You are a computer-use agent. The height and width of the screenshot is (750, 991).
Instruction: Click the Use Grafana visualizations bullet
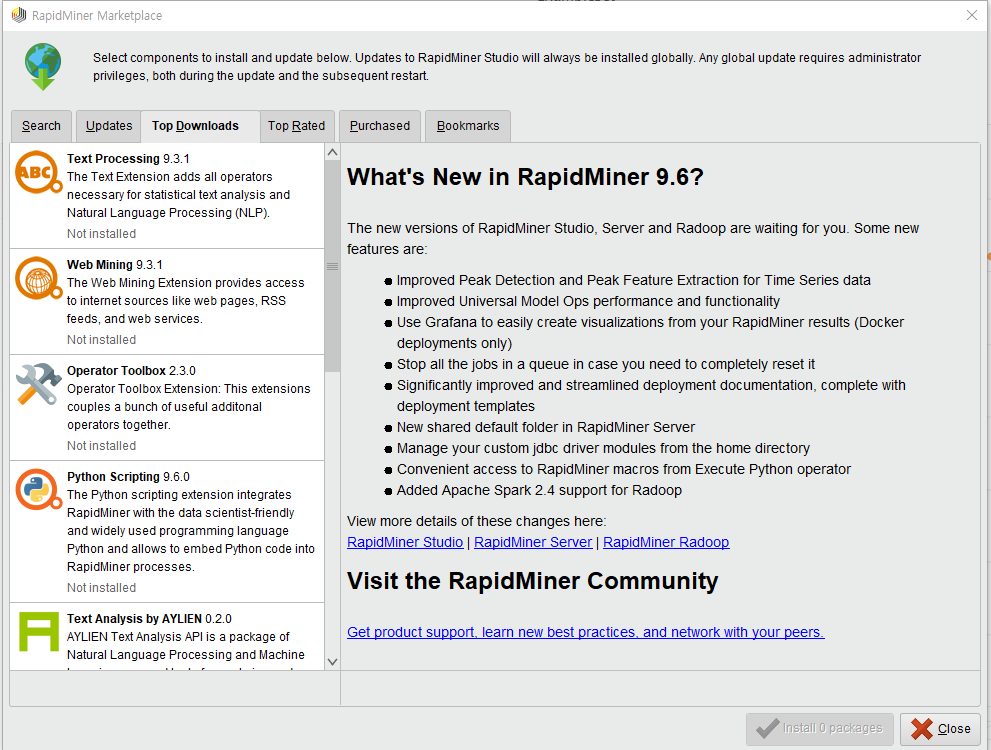pyautogui.click(x=650, y=332)
